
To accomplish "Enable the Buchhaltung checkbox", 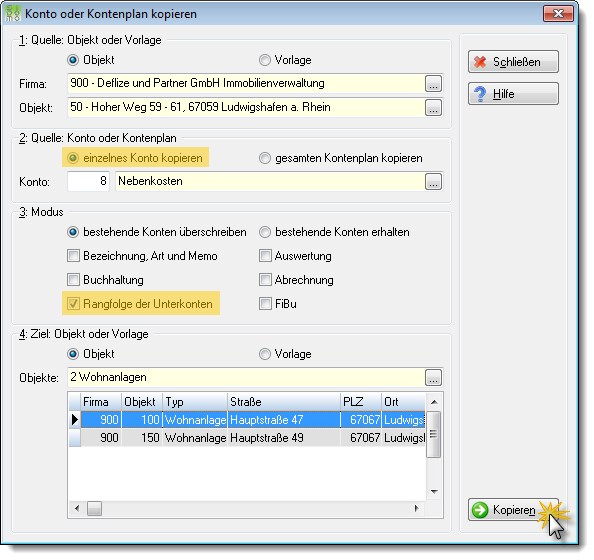I will coord(73,280).
